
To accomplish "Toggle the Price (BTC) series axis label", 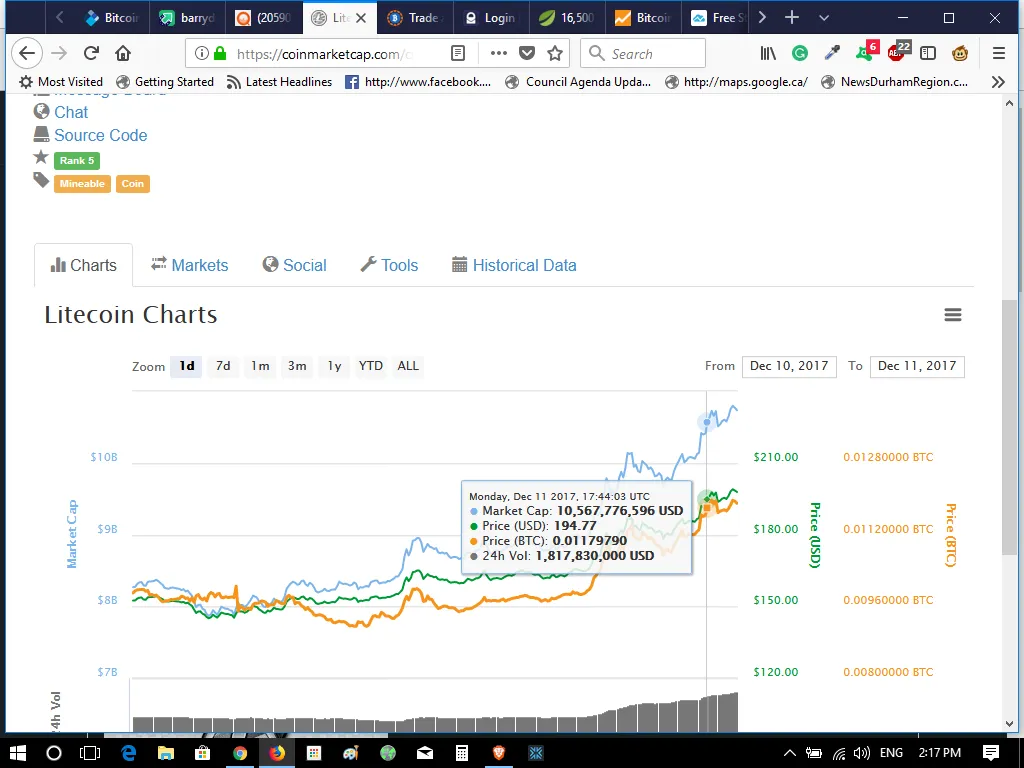I will pos(951,535).
